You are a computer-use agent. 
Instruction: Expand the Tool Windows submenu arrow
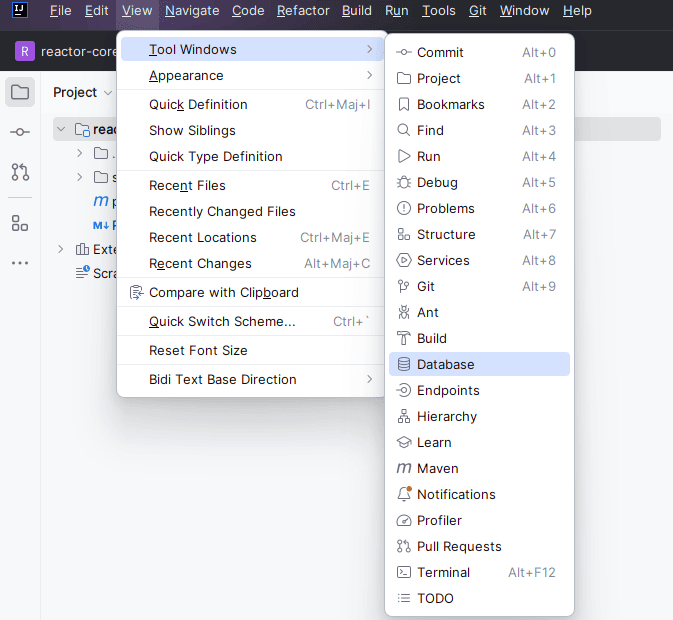click(x=370, y=49)
